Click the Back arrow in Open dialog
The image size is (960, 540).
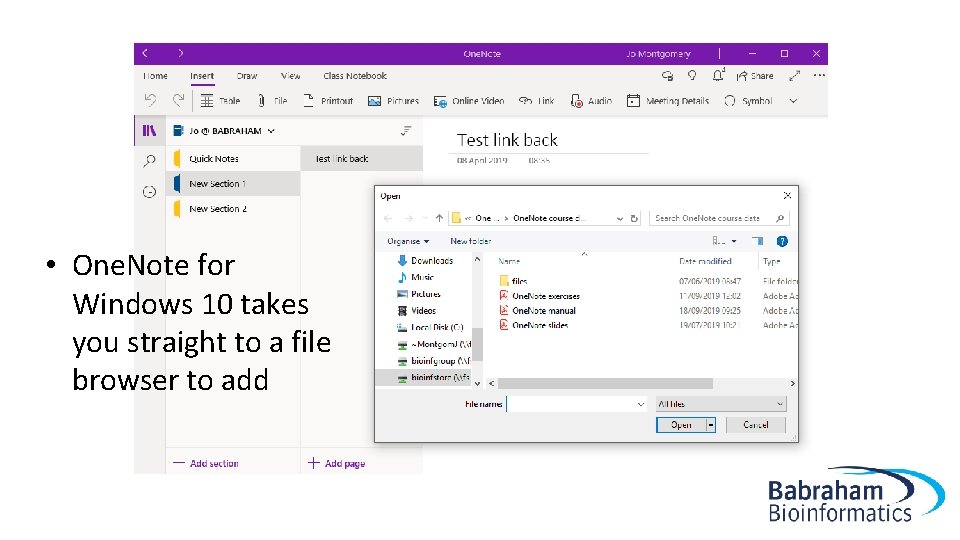tap(388, 218)
